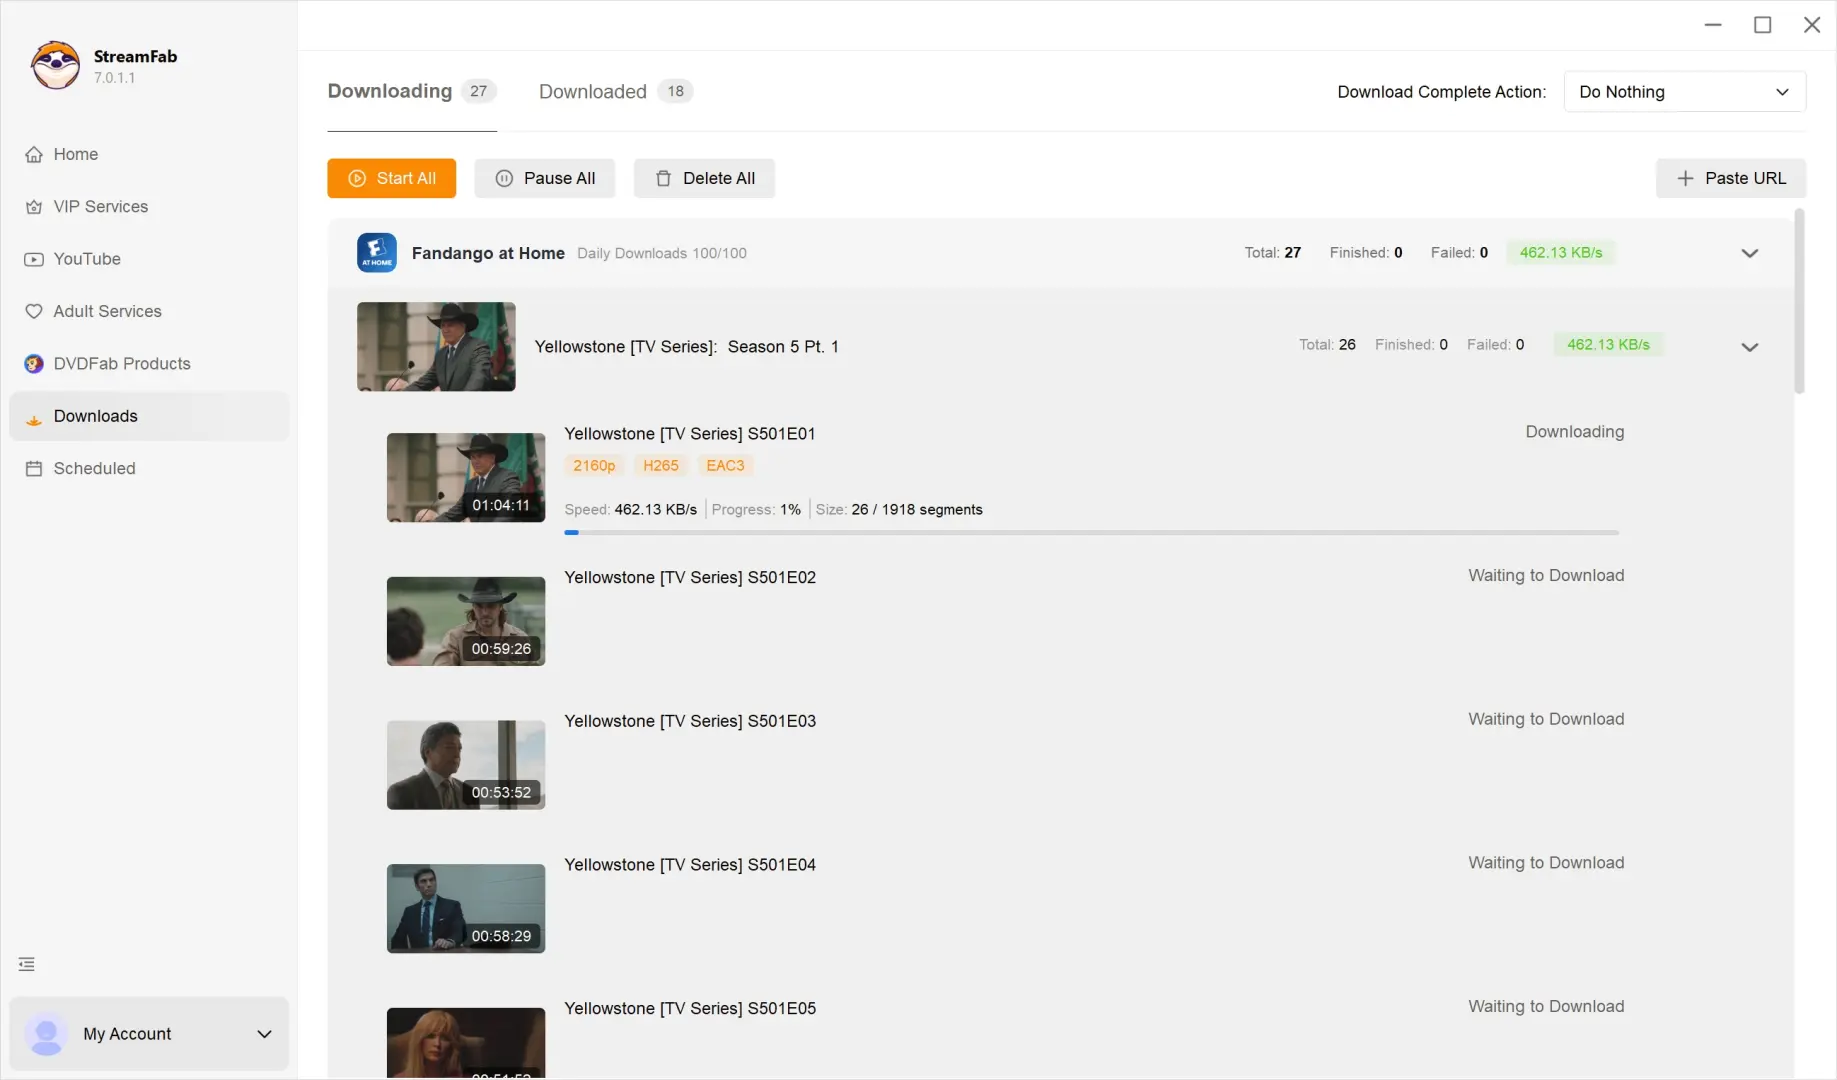The height and width of the screenshot is (1080, 1837).
Task: Open VIP Services in the sidebar
Action: pos(149,206)
